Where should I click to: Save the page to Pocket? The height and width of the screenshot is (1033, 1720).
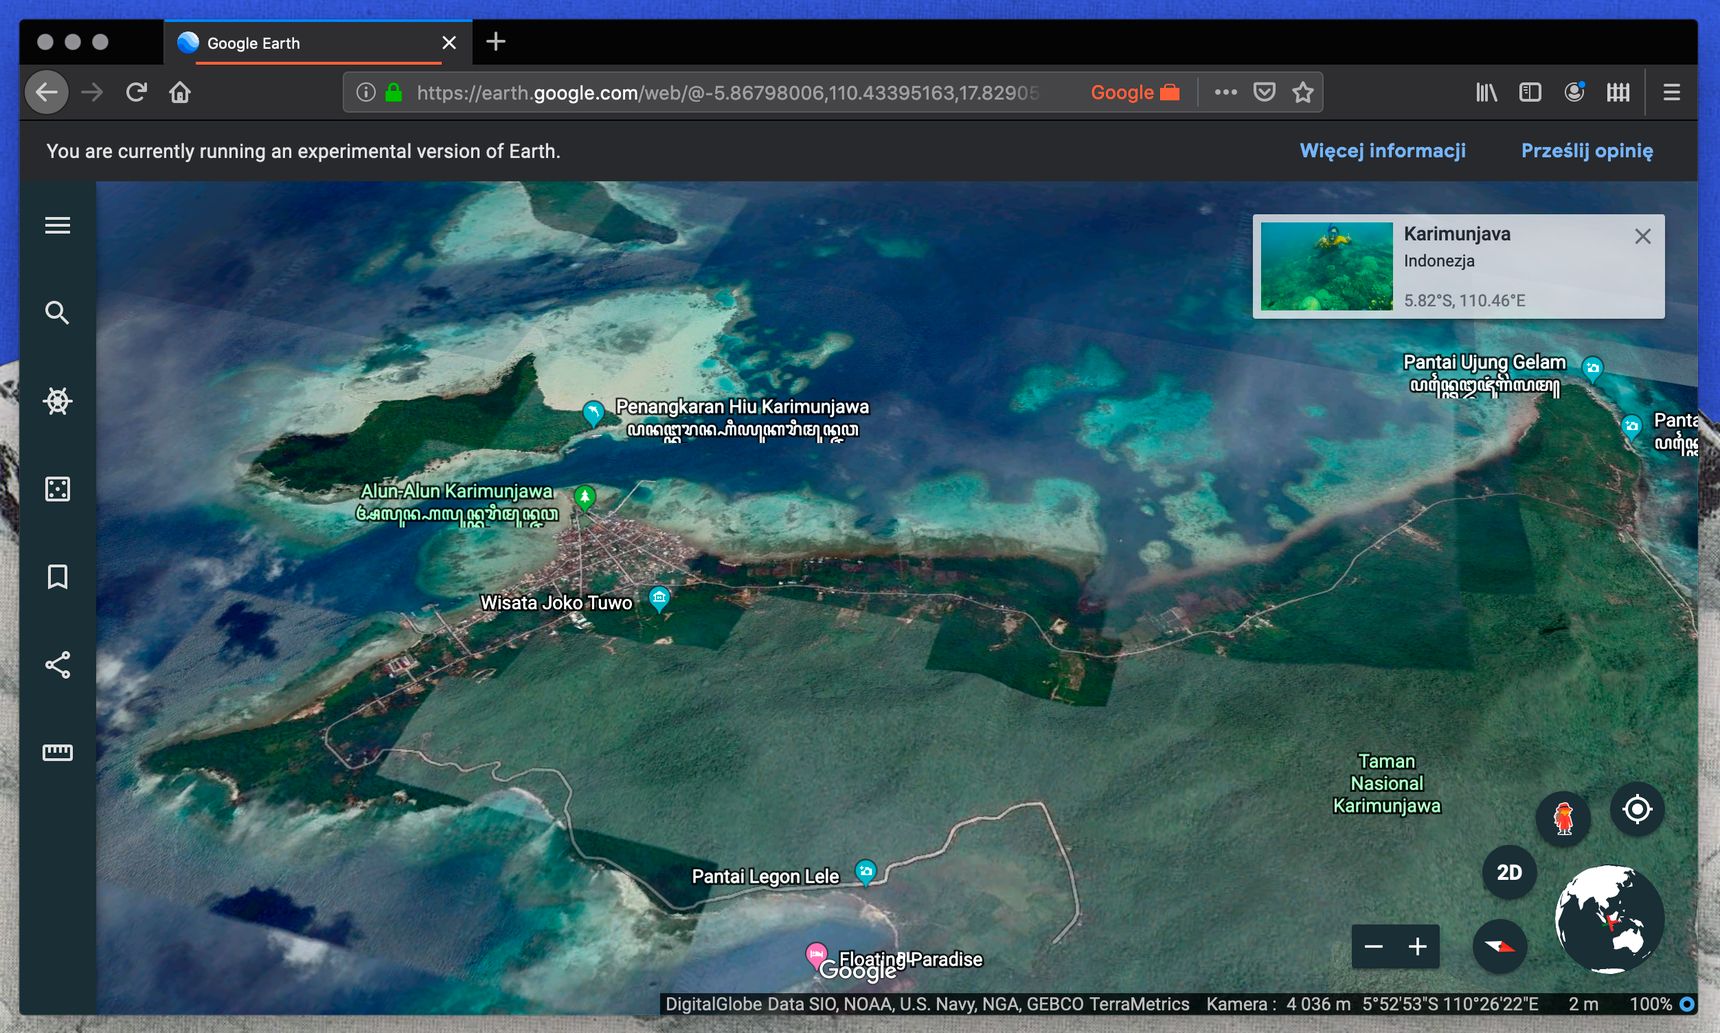1265,93
